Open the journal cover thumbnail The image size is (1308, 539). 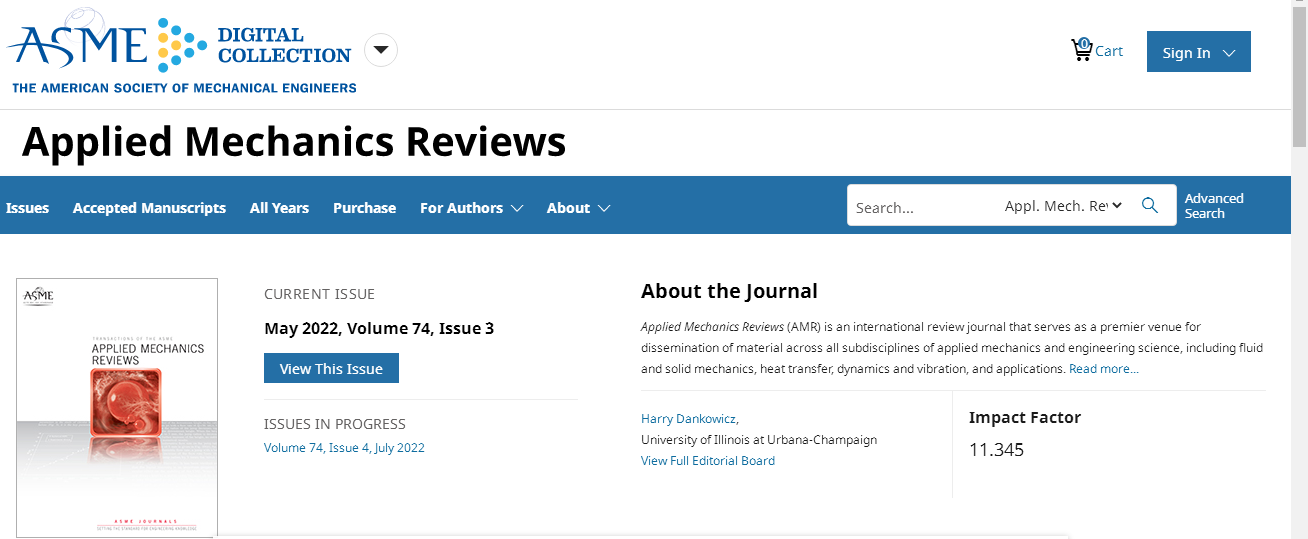(117, 408)
